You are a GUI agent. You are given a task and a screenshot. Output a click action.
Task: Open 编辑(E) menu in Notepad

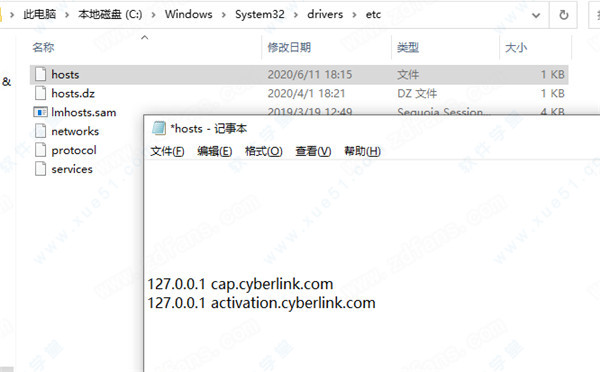coord(215,151)
